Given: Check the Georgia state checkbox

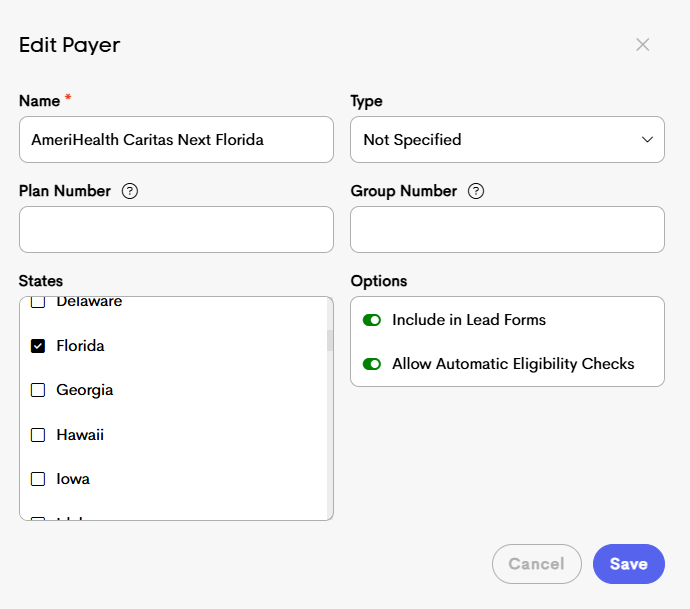Looking at the screenshot, I should pyautogui.click(x=38, y=390).
